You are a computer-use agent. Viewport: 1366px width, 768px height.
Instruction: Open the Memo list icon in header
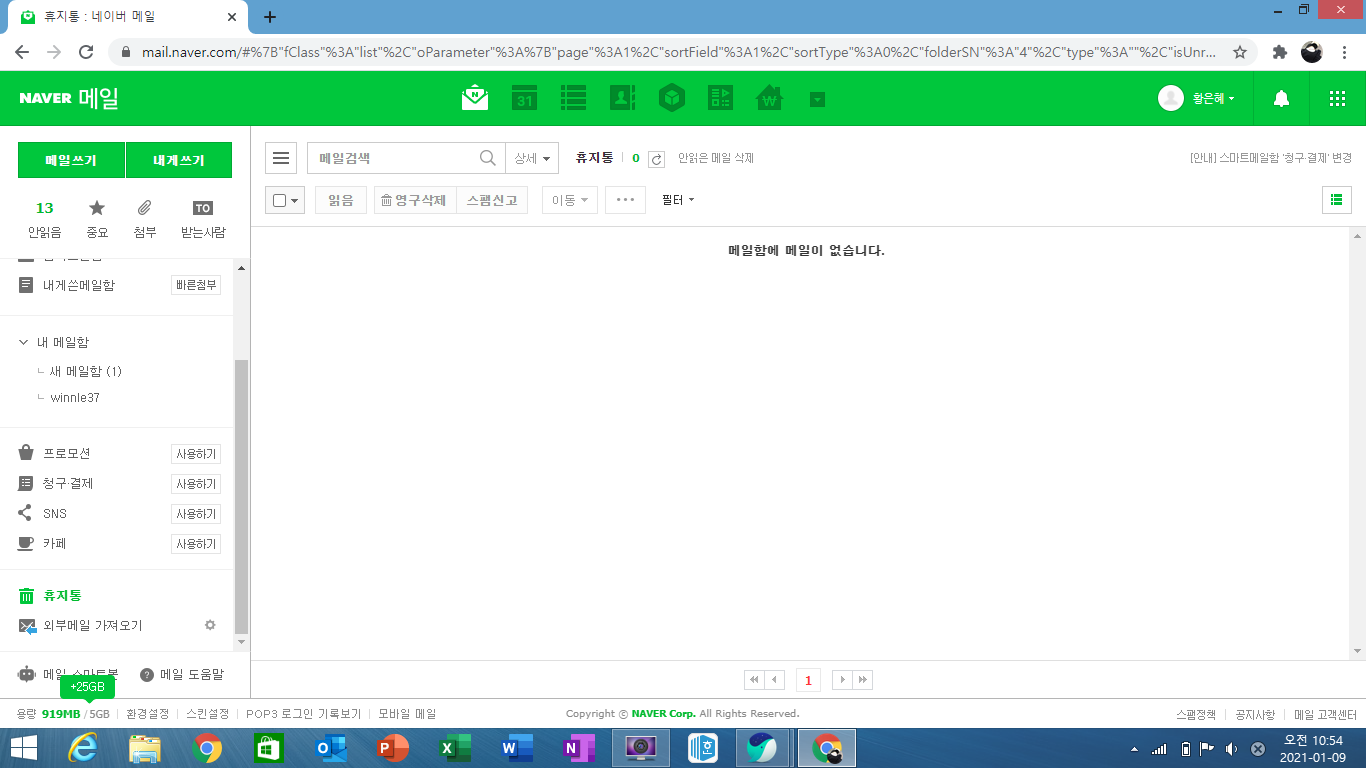(573, 98)
